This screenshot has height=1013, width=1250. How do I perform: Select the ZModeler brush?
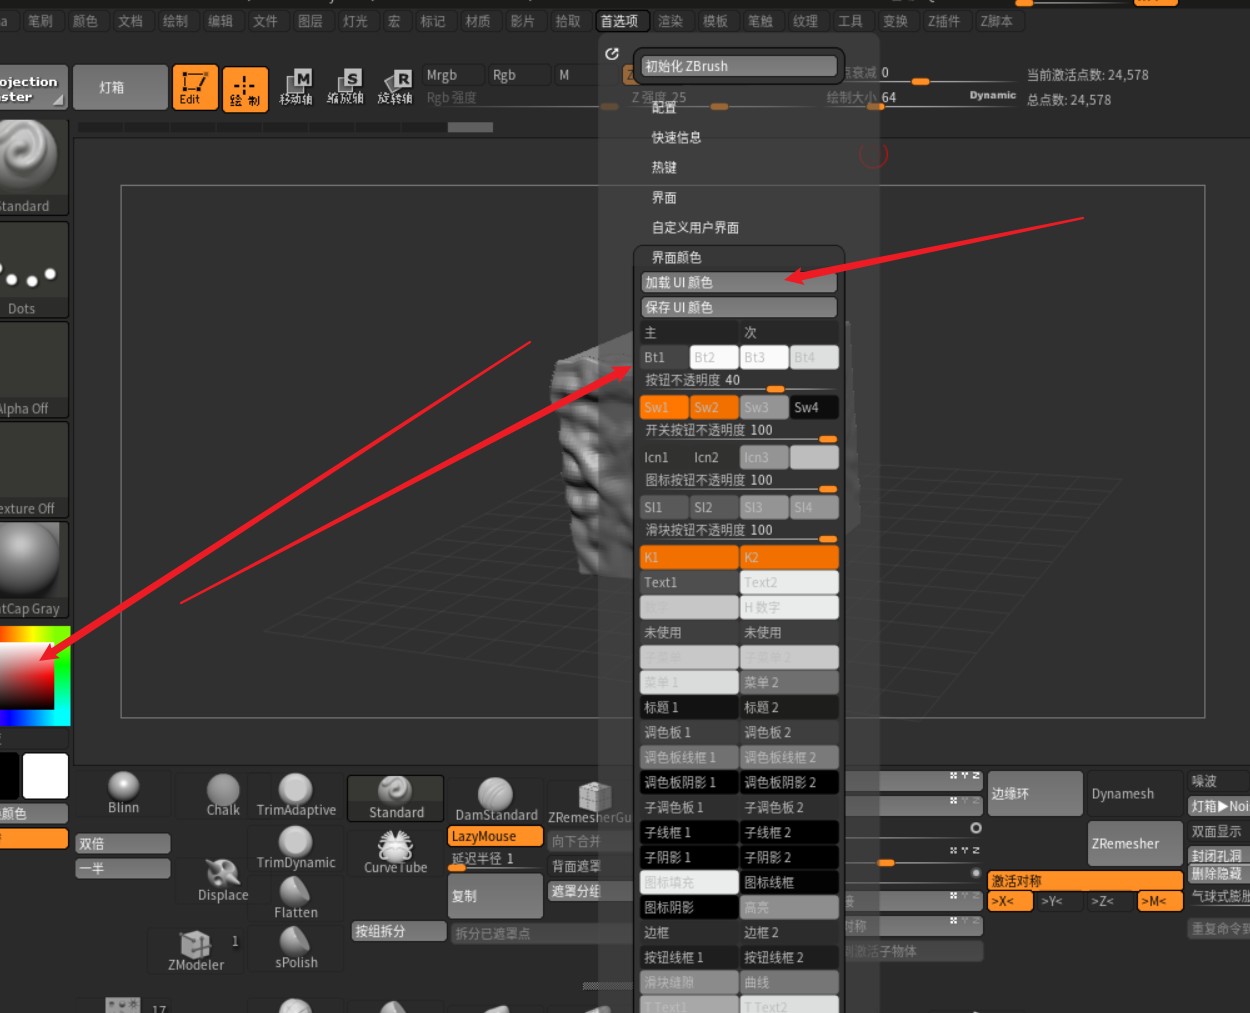[194, 950]
